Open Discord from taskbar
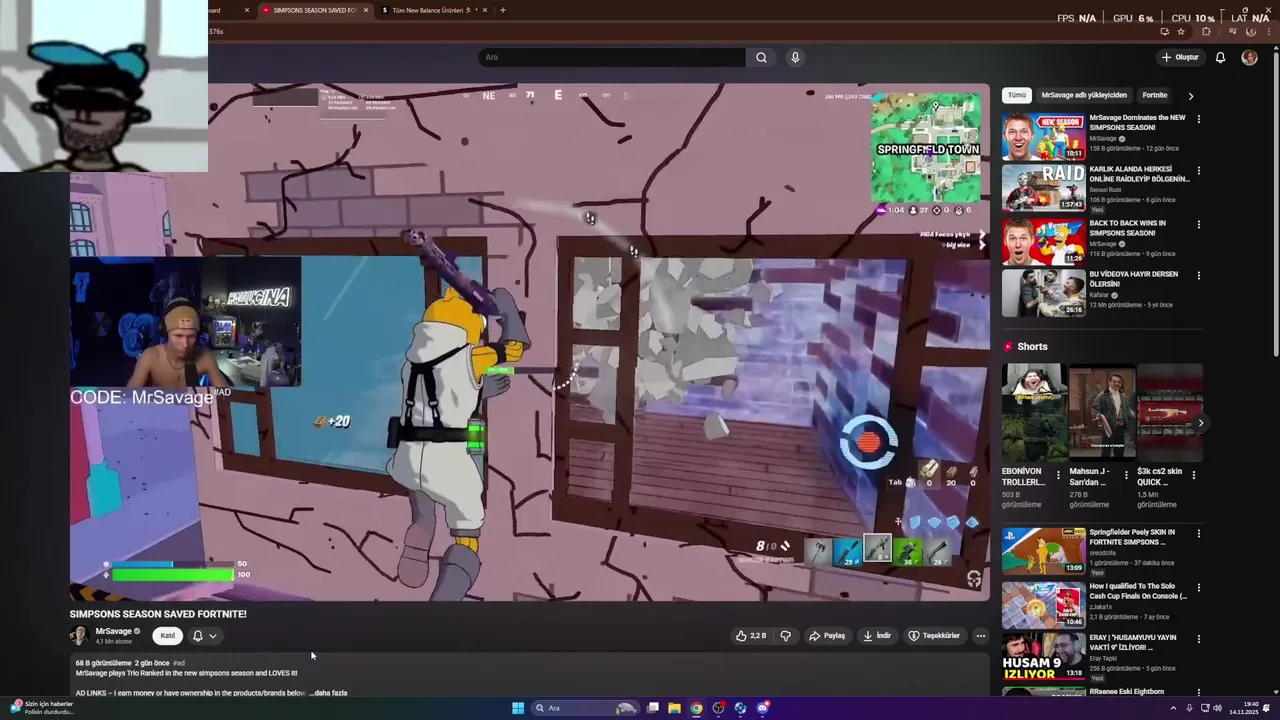This screenshot has width=1280, height=720. (x=763, y=708)
